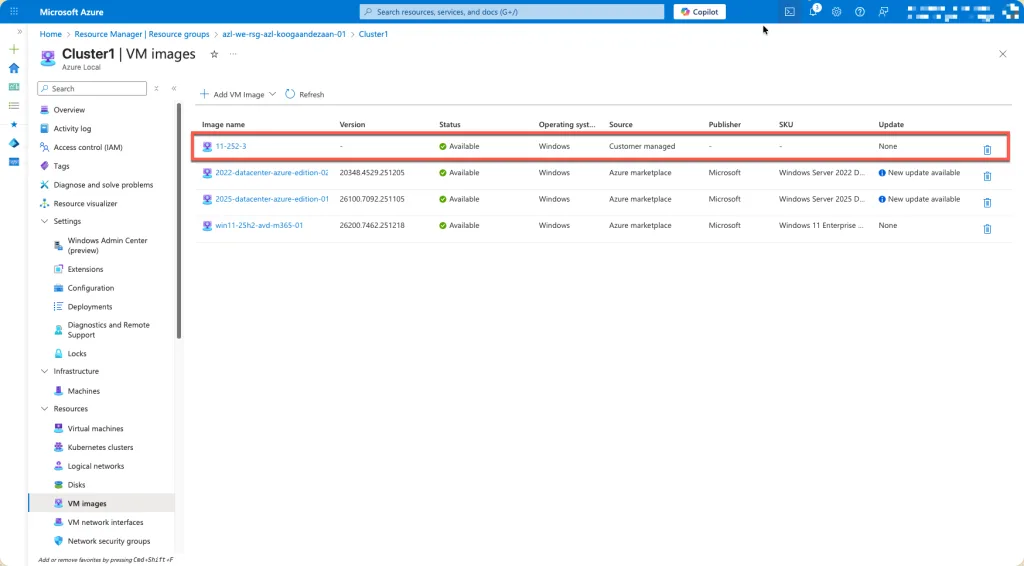The image size is (1024, 566).
Task: Expand the Add VM Image dropdown
Action: point(273,94)
